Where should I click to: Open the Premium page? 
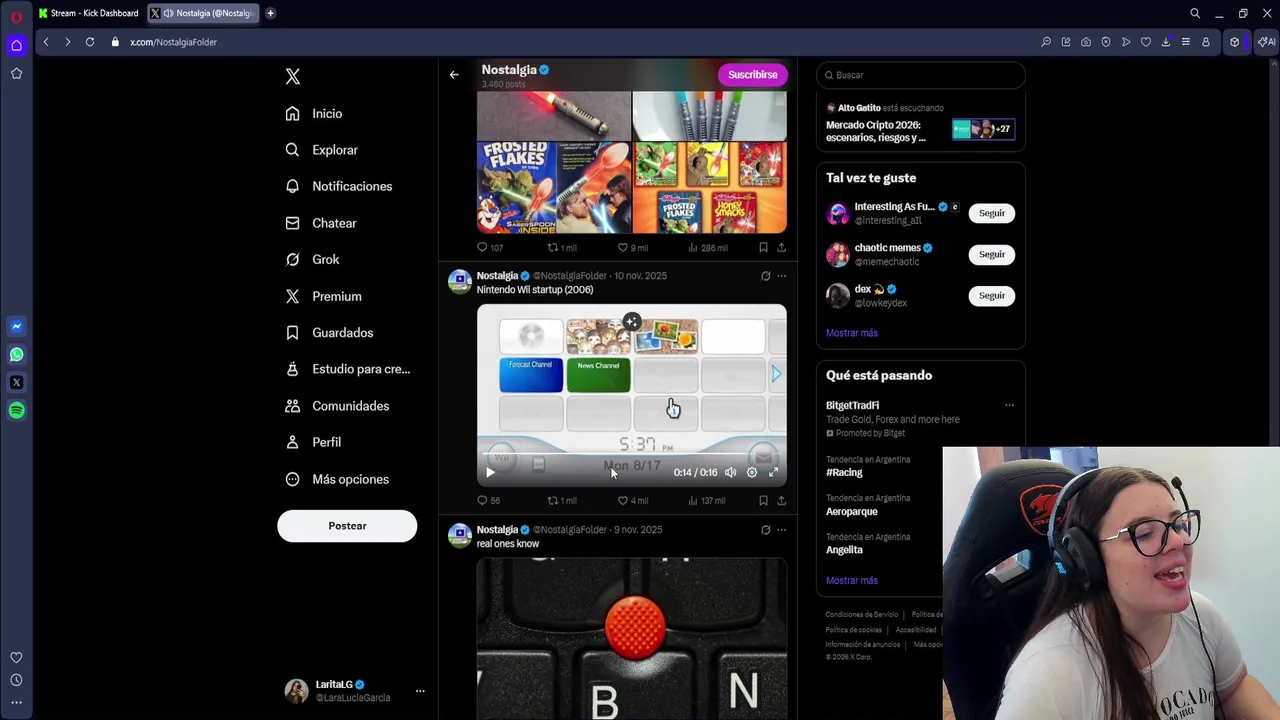pyautogui.click(x=323, y=296)
